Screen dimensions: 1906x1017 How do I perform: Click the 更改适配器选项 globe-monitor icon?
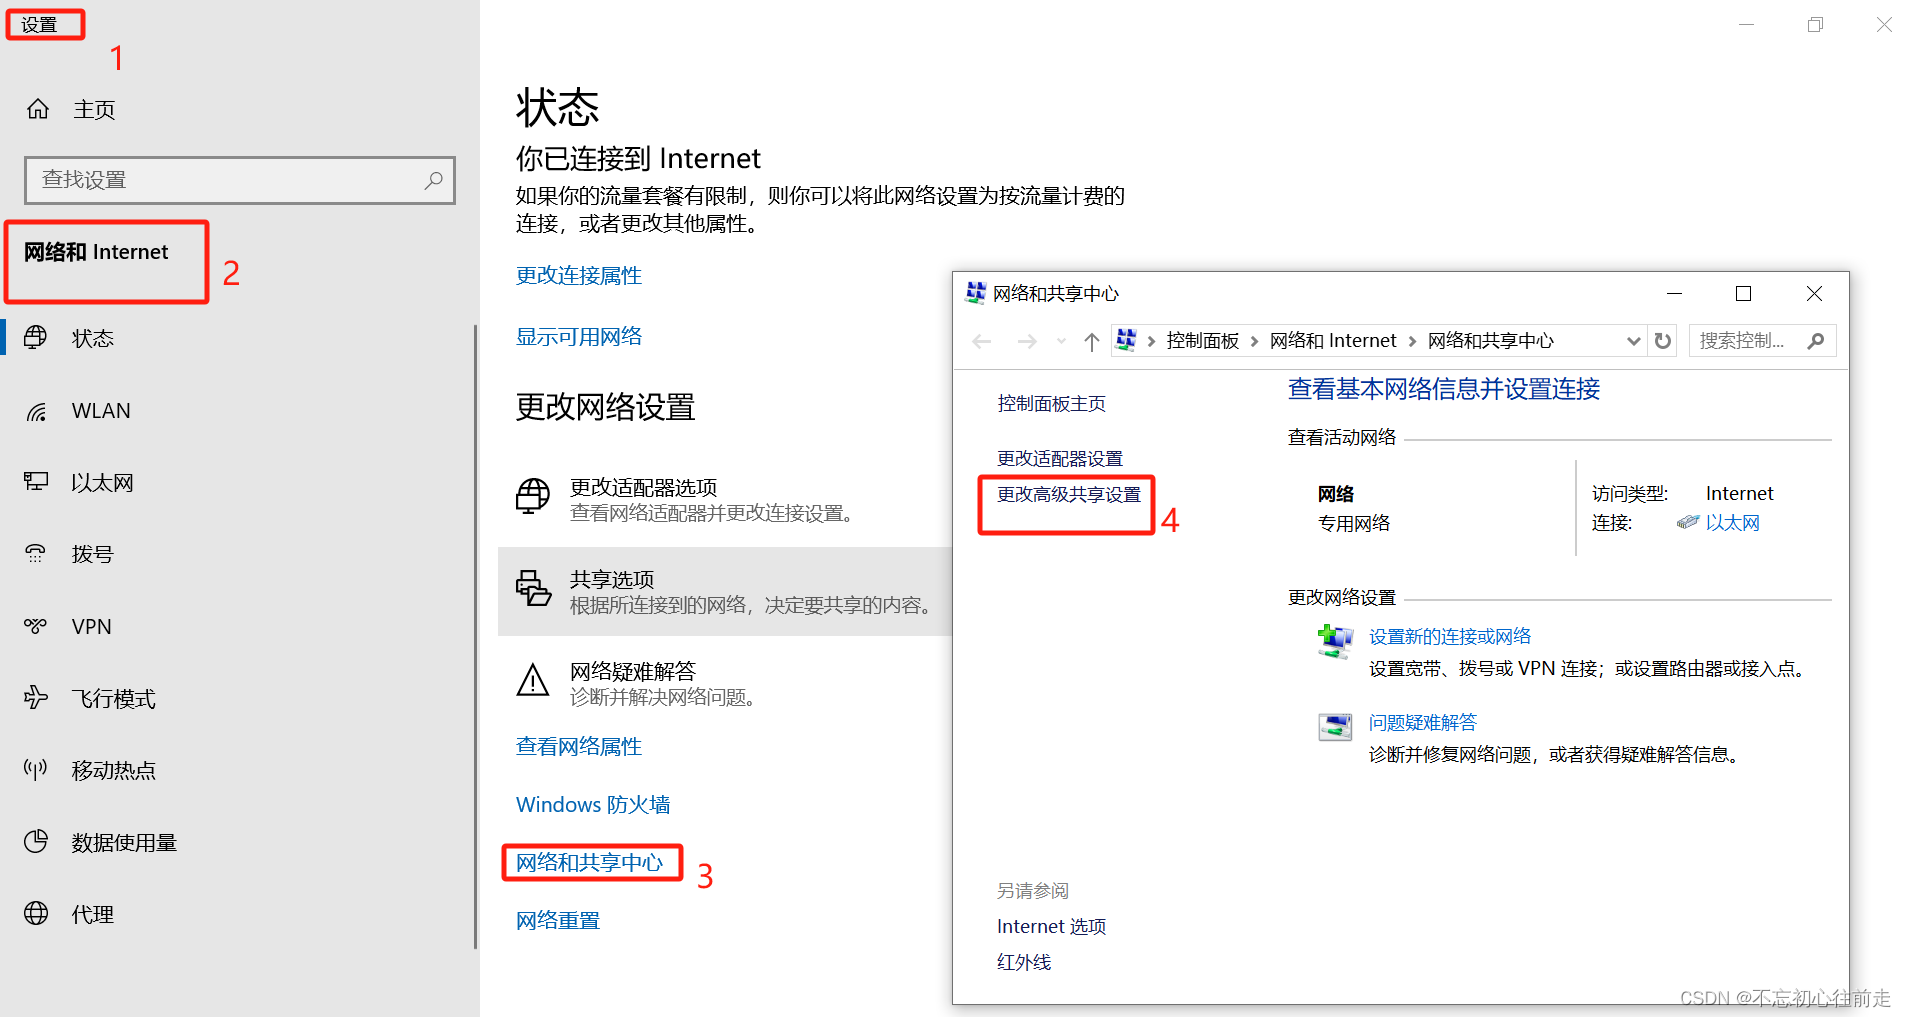click(533, 497)
